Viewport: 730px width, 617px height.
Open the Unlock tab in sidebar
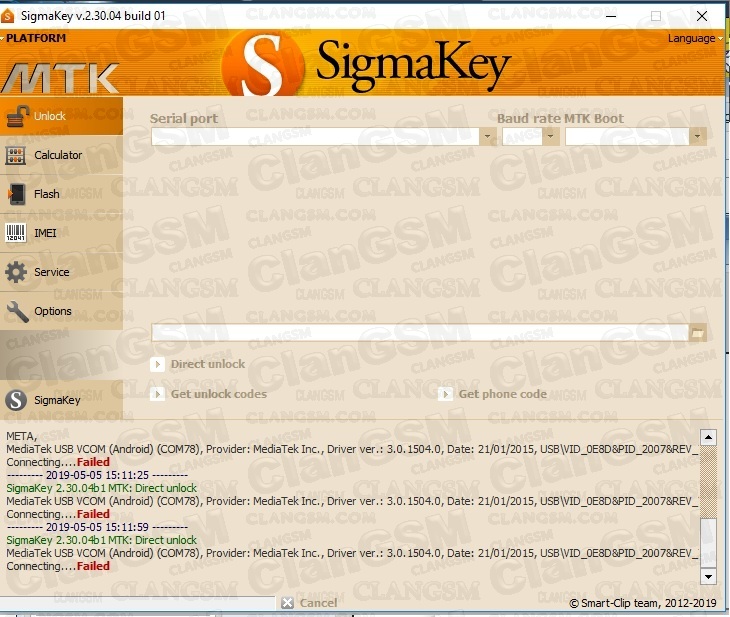(61, 116)
